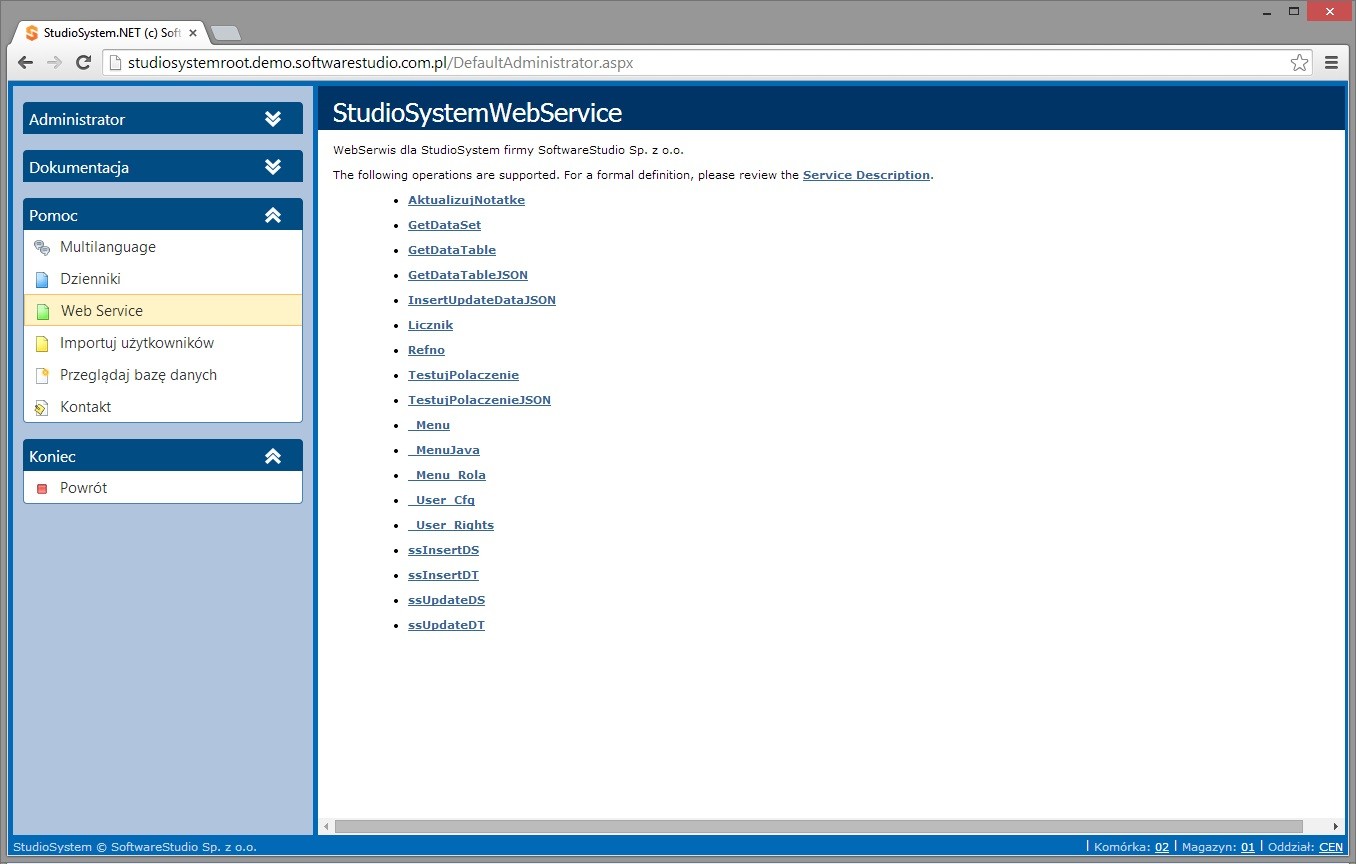Click the green Web Service page icon
The height and width of the screenshot is (864, 1356).
point(42,312)
